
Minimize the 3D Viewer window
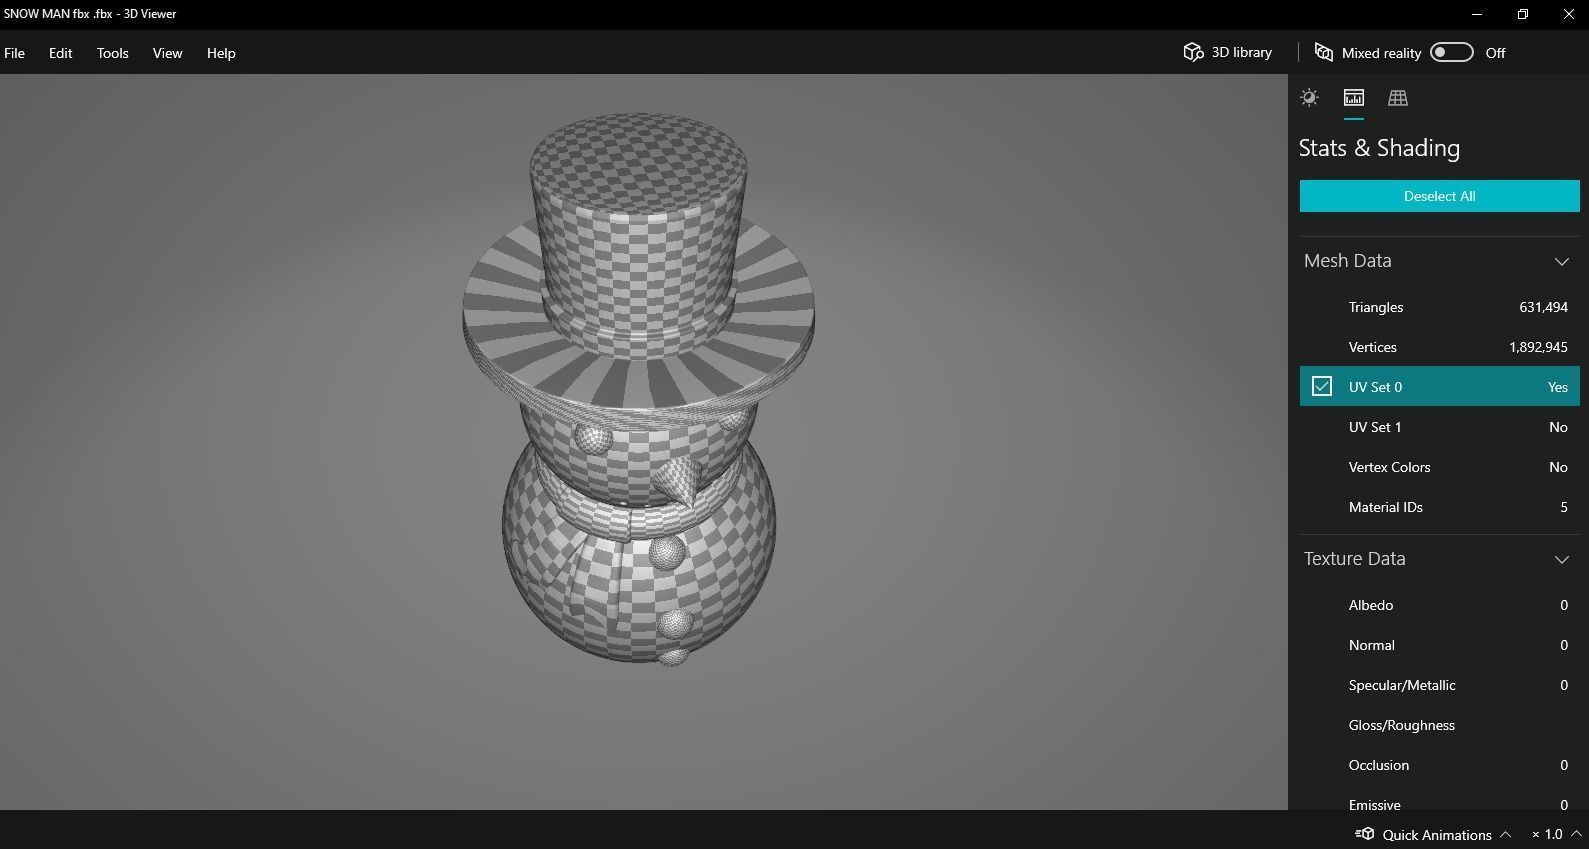[1478, 14]
